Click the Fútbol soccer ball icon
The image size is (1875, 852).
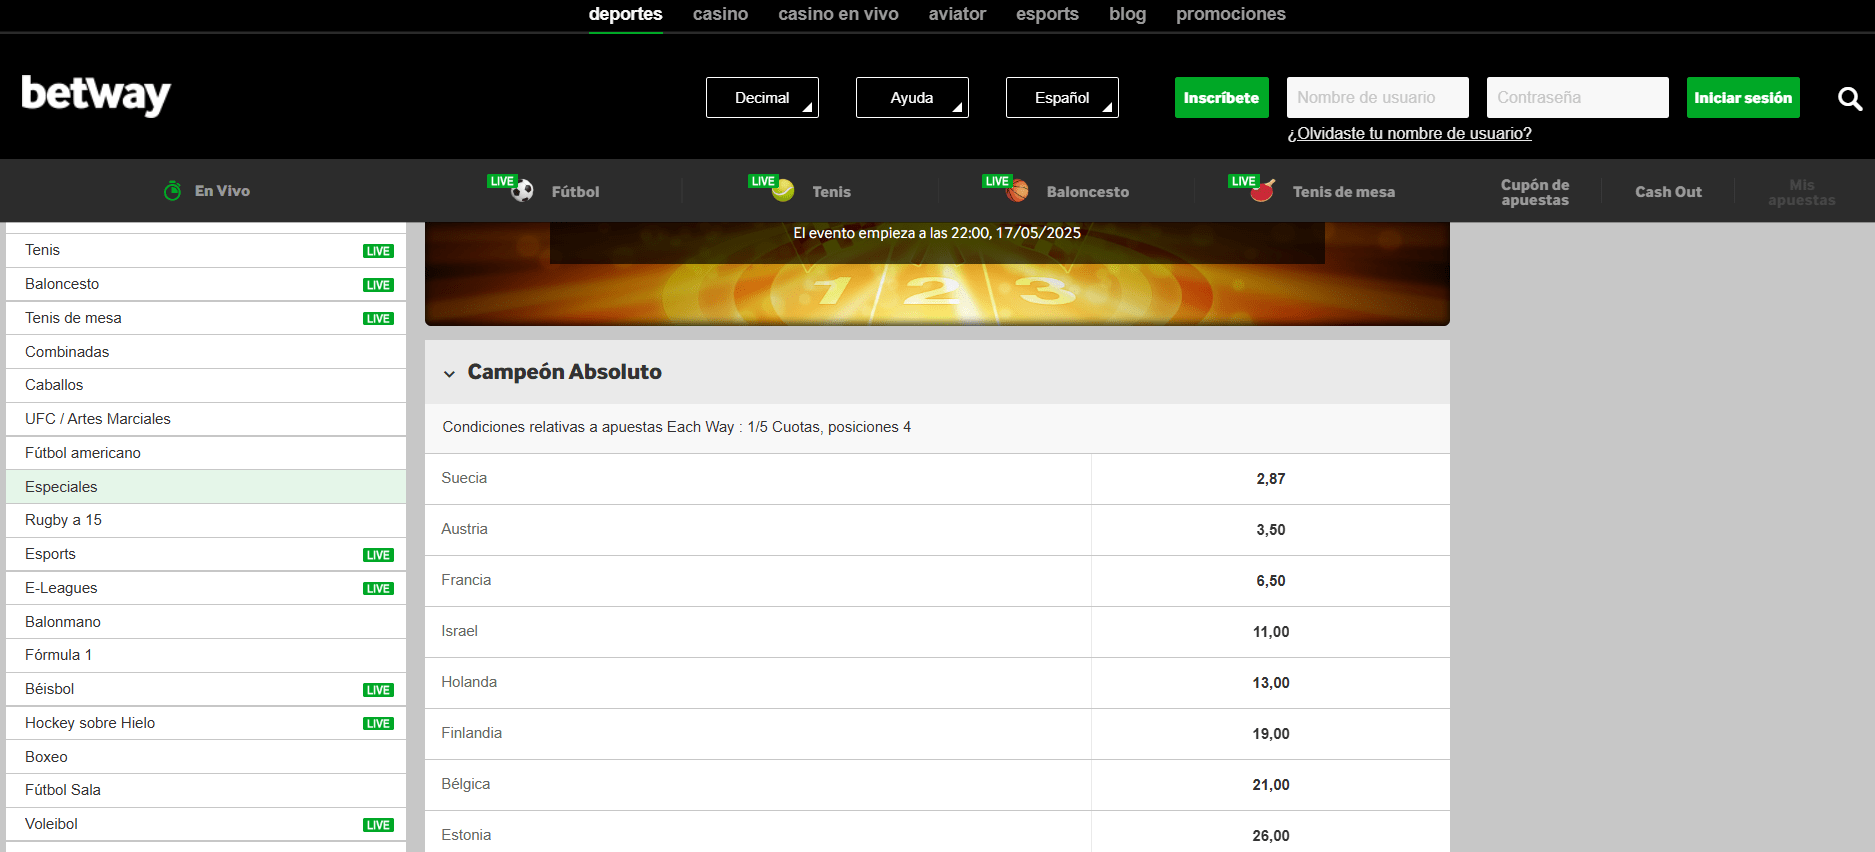[x=522, y=191]
